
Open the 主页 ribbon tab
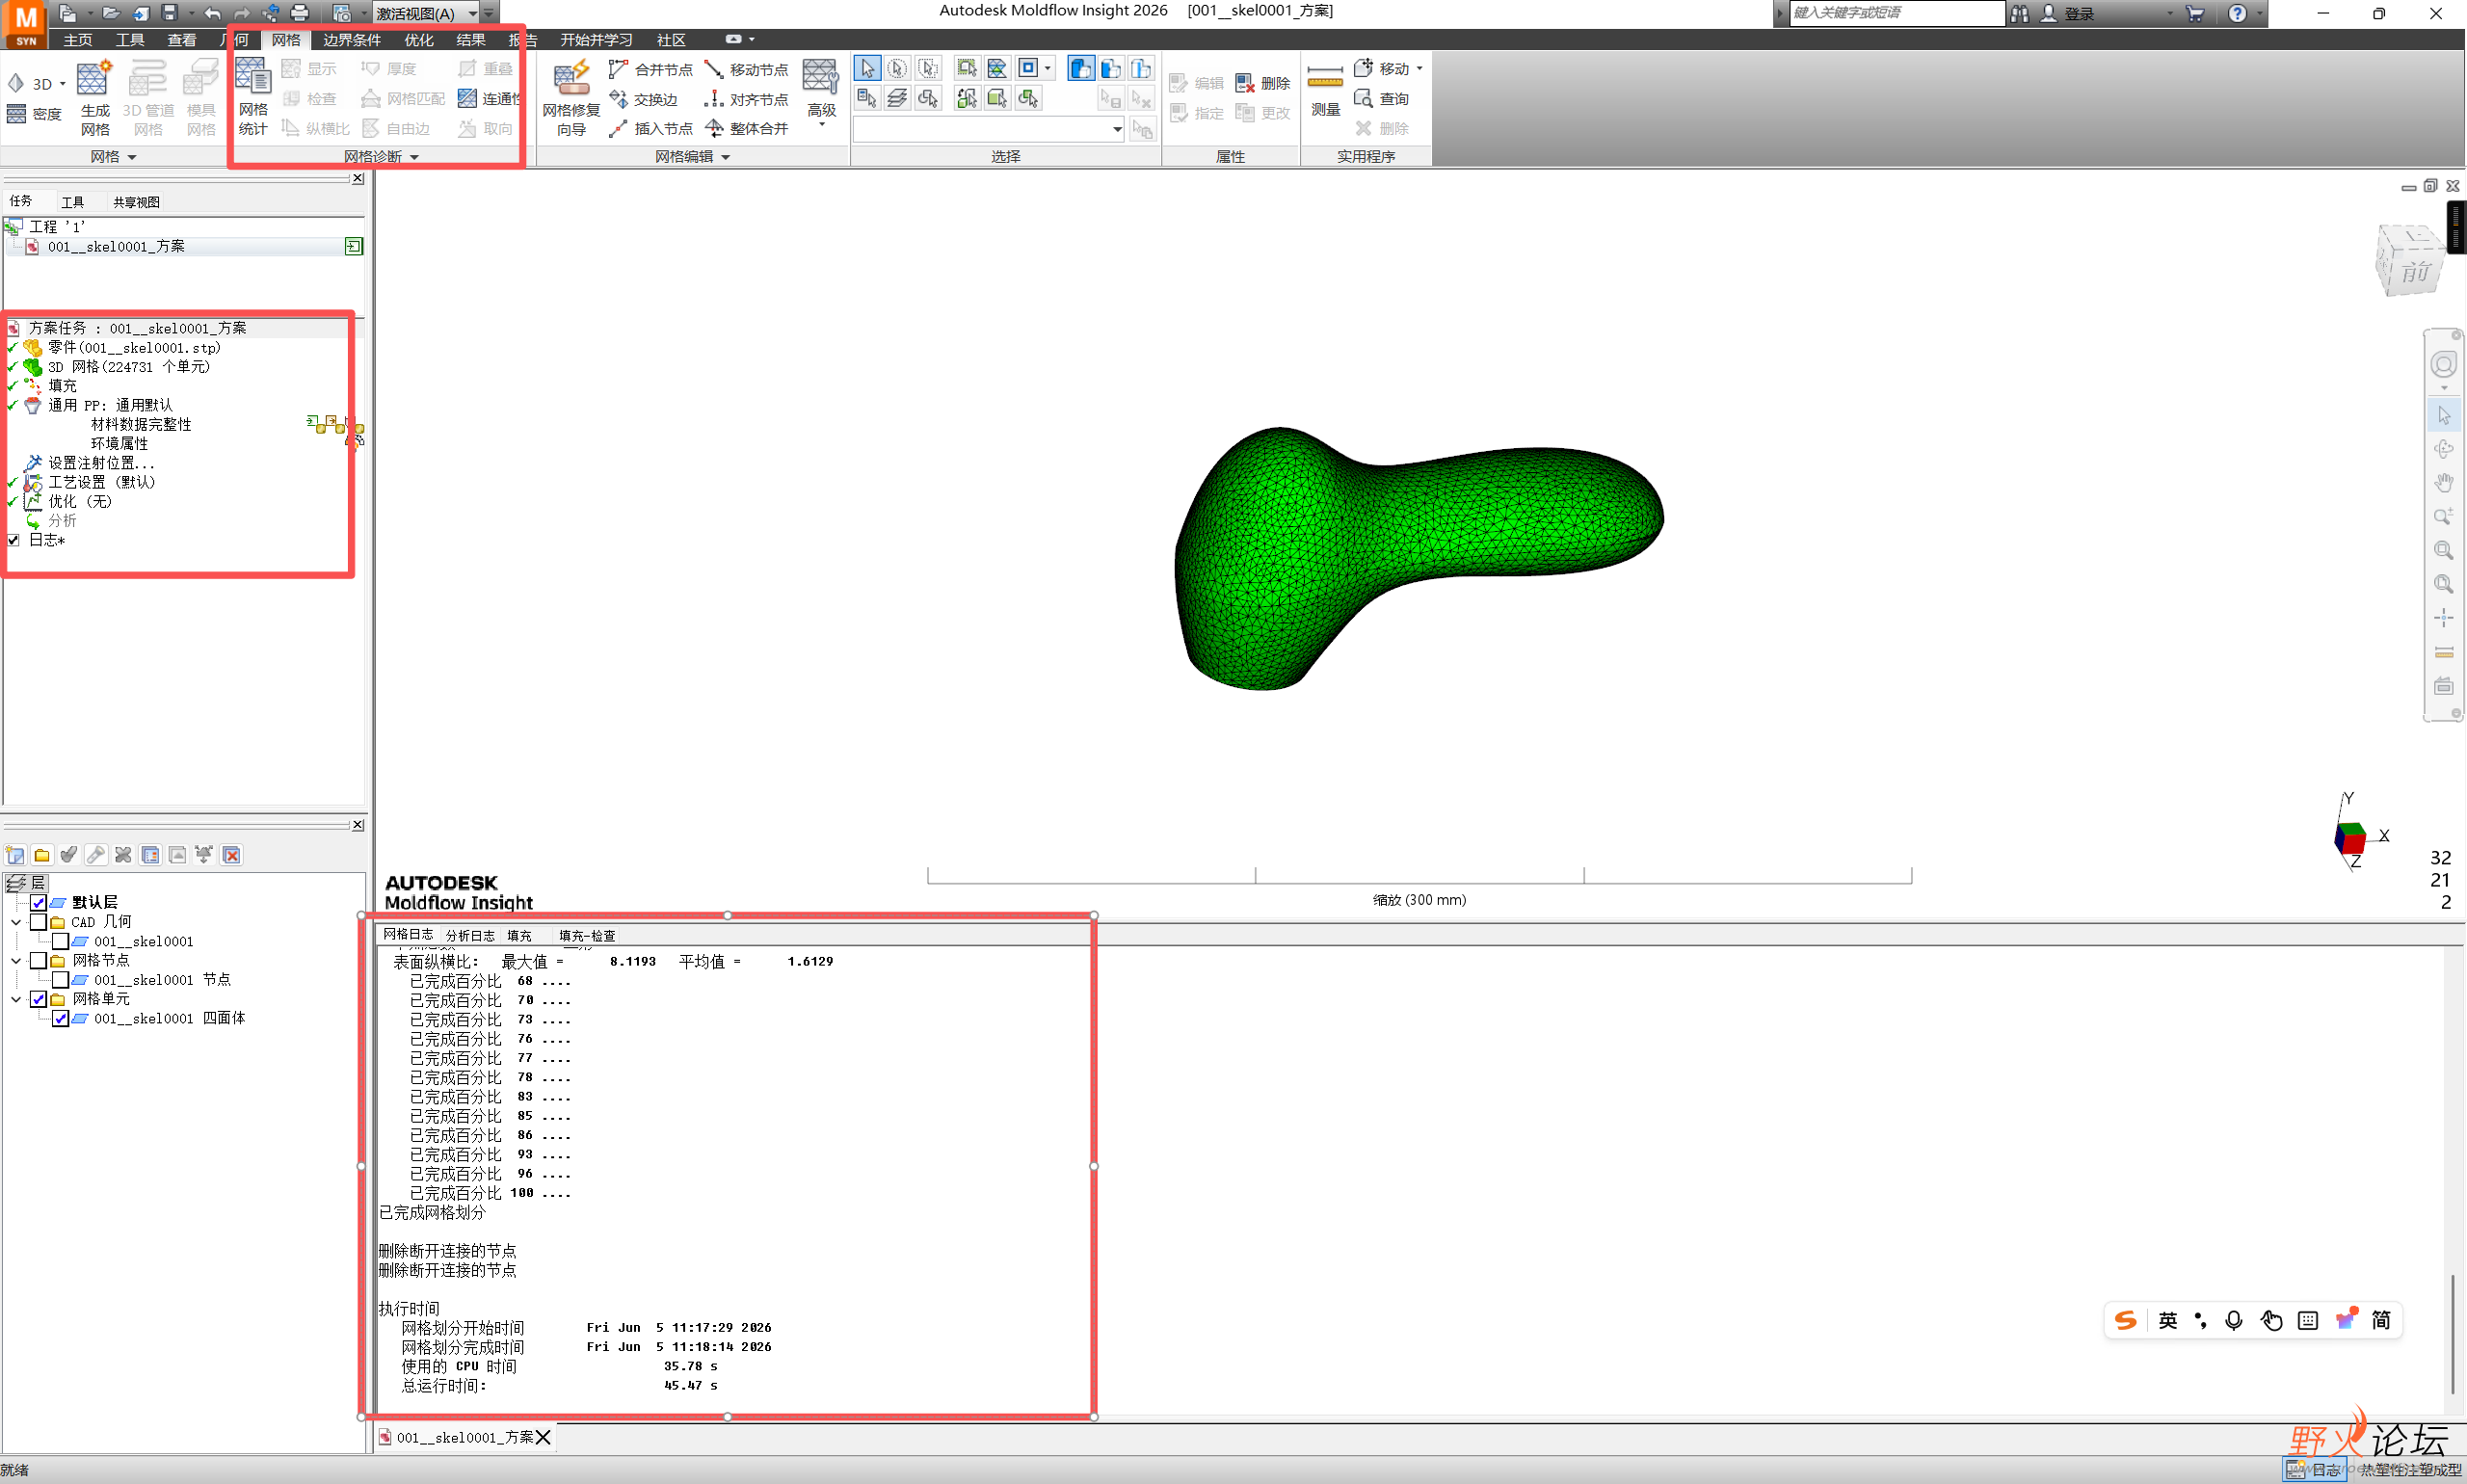coord(78,40)
